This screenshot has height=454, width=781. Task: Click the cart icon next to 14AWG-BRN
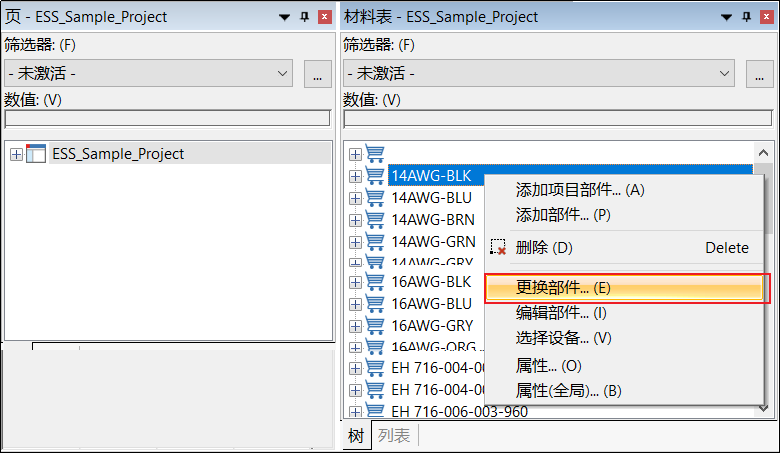point(376,219)
